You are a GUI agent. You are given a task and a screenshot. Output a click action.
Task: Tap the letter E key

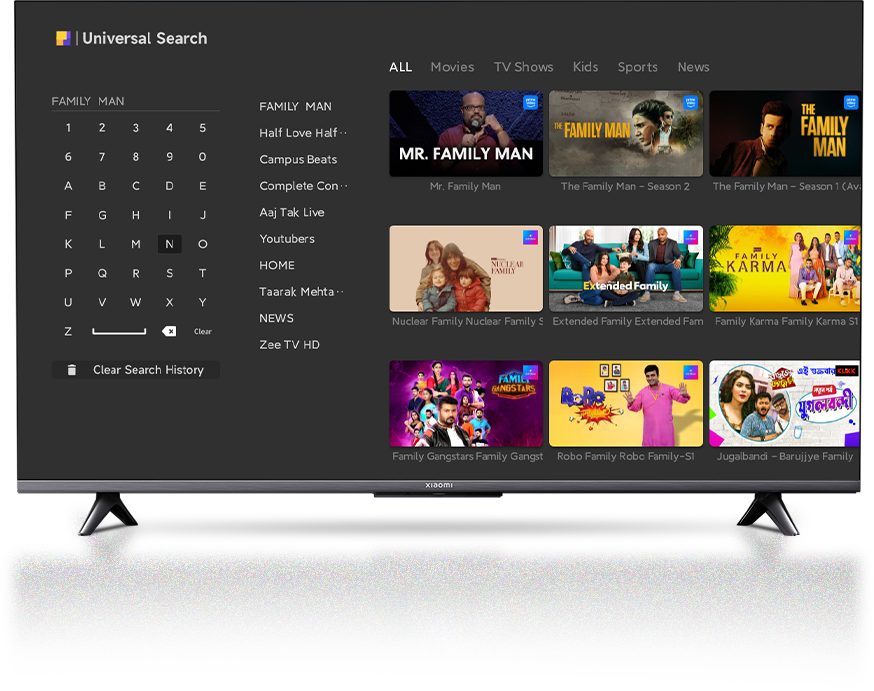pyautogui.click(x=203, y=186)
